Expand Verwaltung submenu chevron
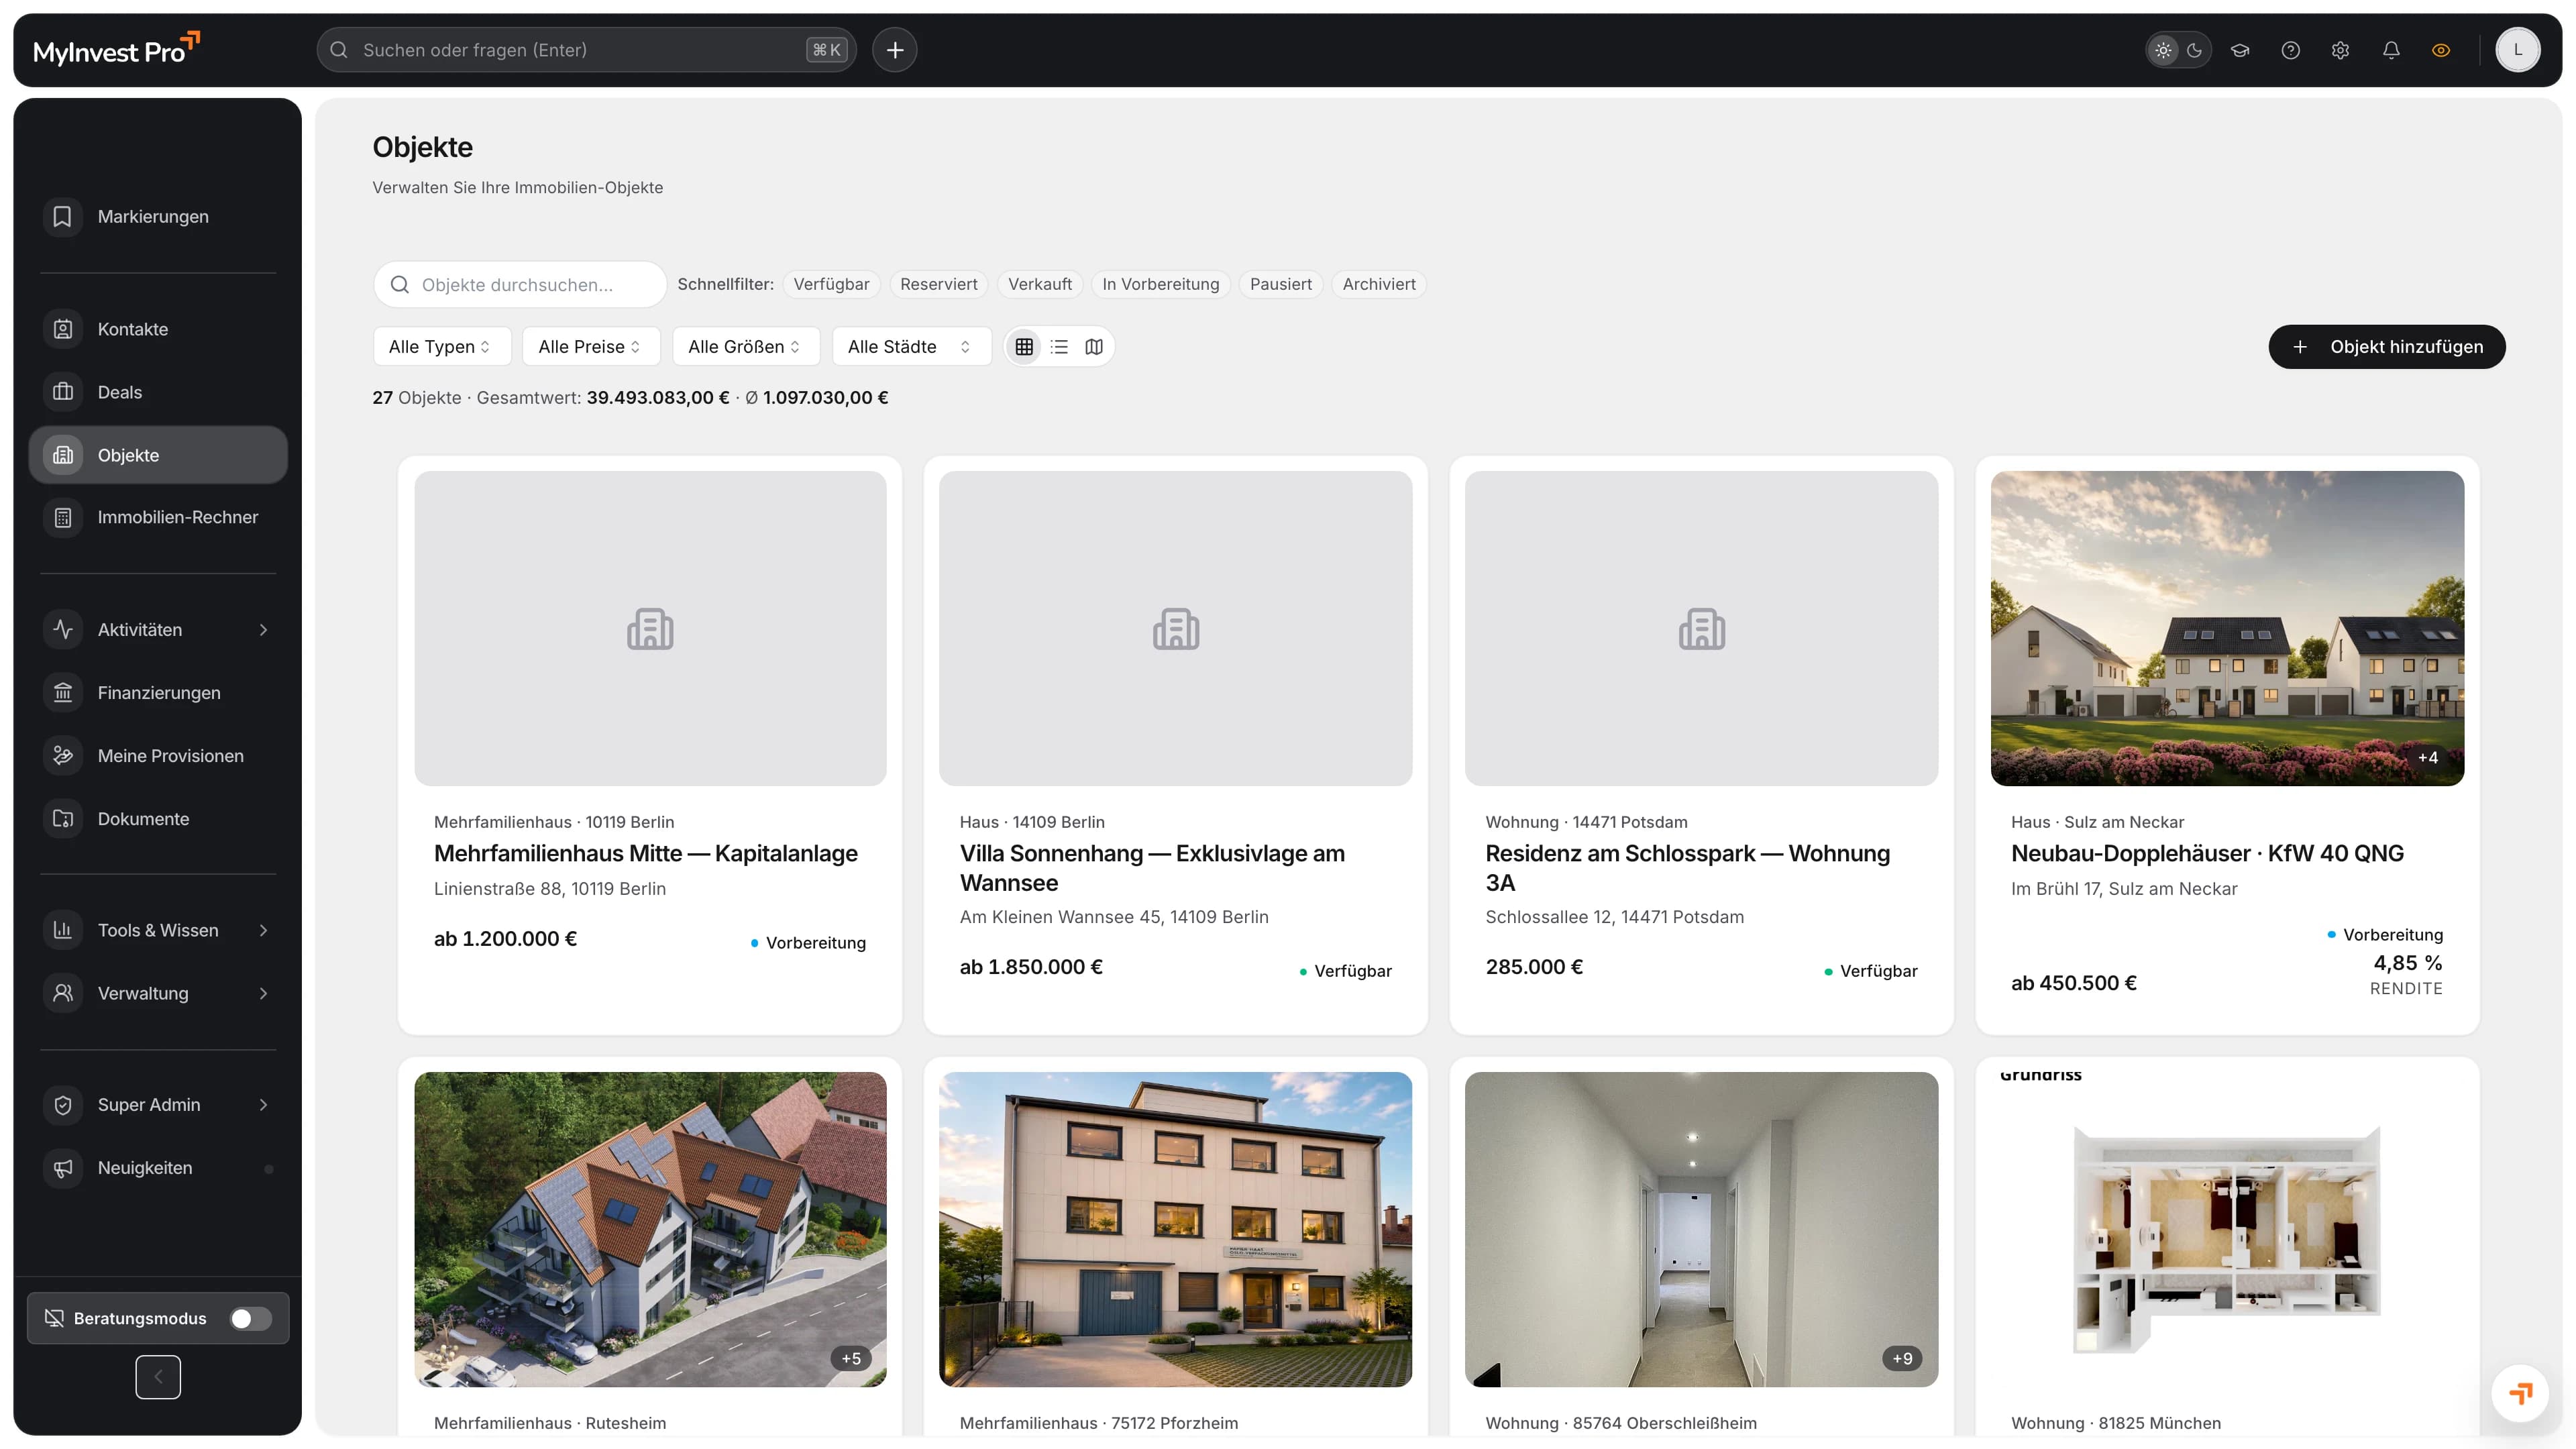 click(263, 993)
